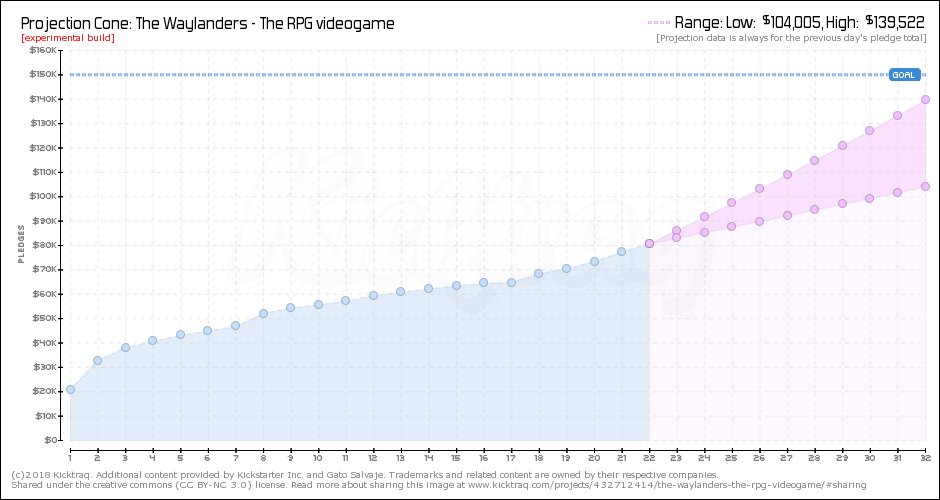Image resolution: width=940 pixels, height=500 pixels.
Task: Click the high projection point at day 24
Action: 704,216
